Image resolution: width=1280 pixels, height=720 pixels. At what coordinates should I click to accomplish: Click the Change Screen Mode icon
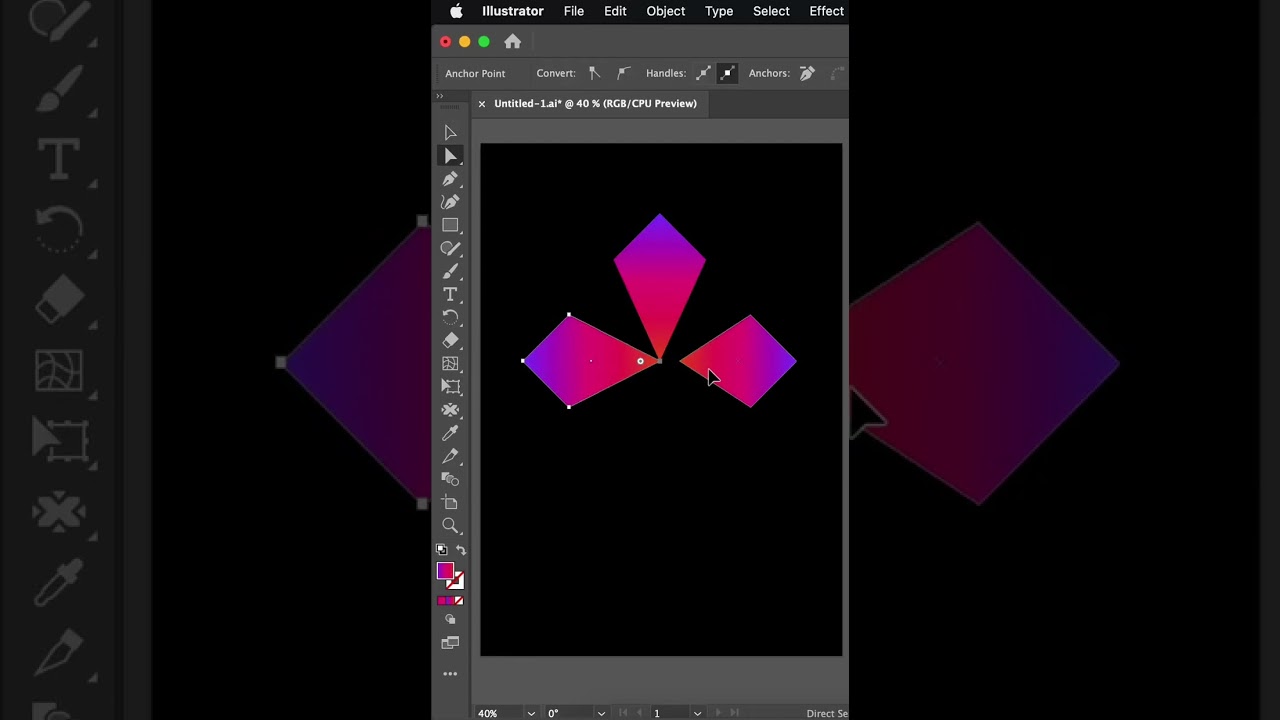coord(450,643)
